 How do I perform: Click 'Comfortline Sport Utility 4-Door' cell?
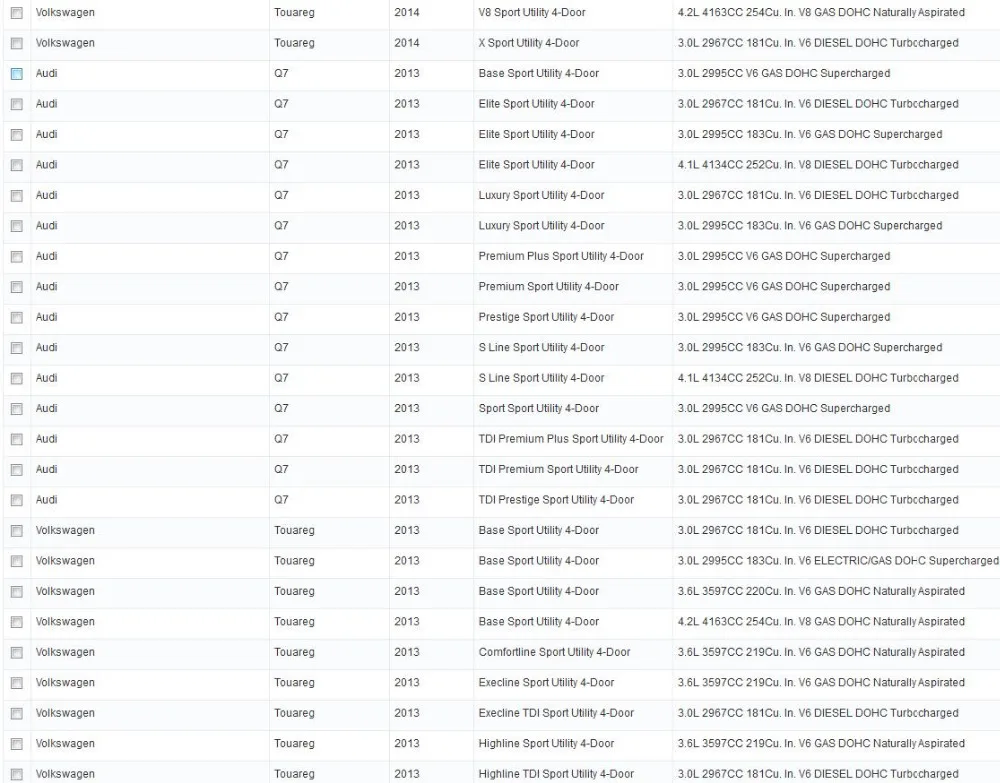coord(554,652)
